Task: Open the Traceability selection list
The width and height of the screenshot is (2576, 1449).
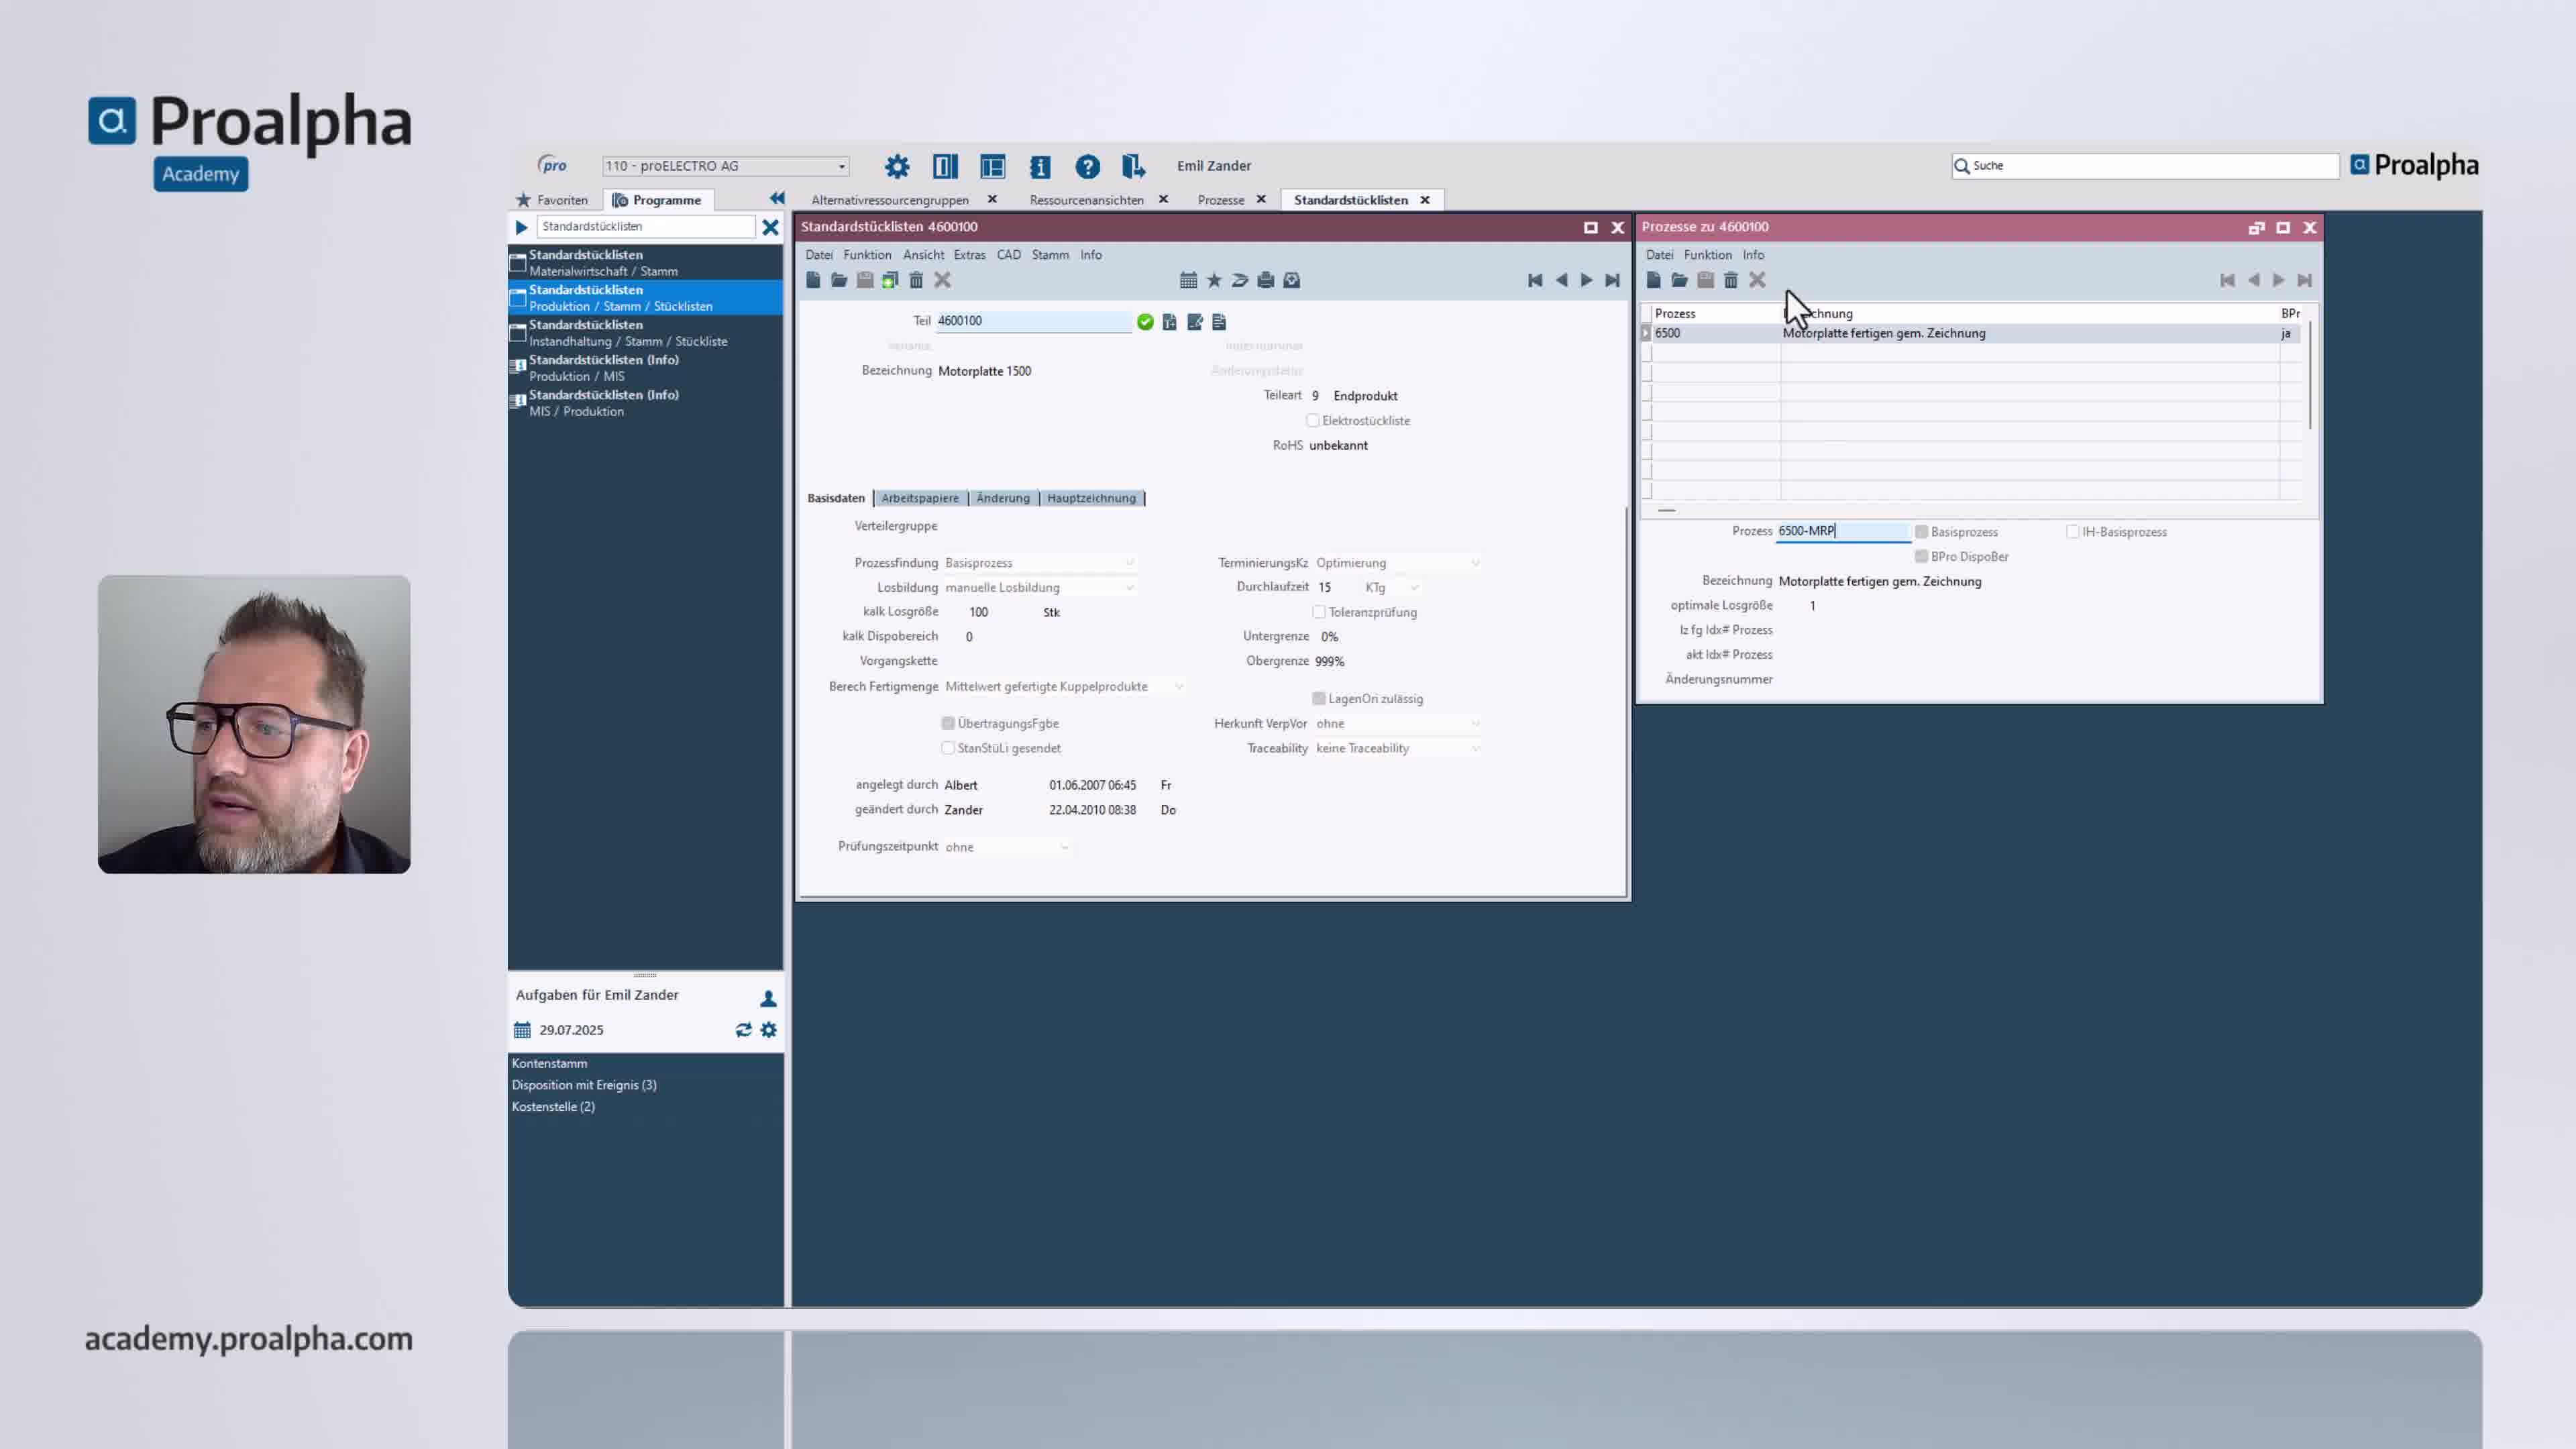Action: click(1476, 748)
